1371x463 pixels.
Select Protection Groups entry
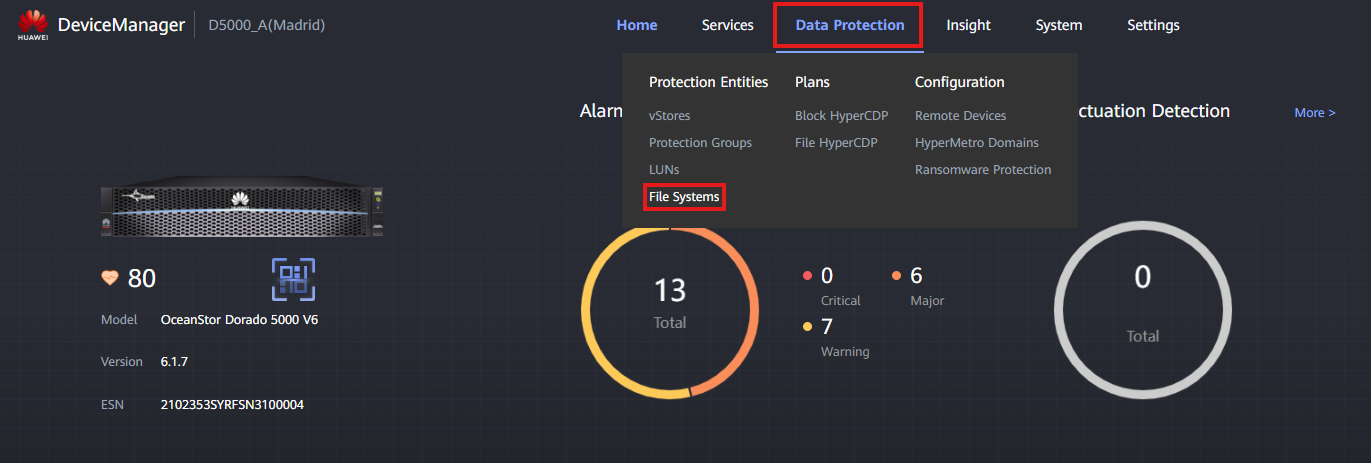pos(700,143)
